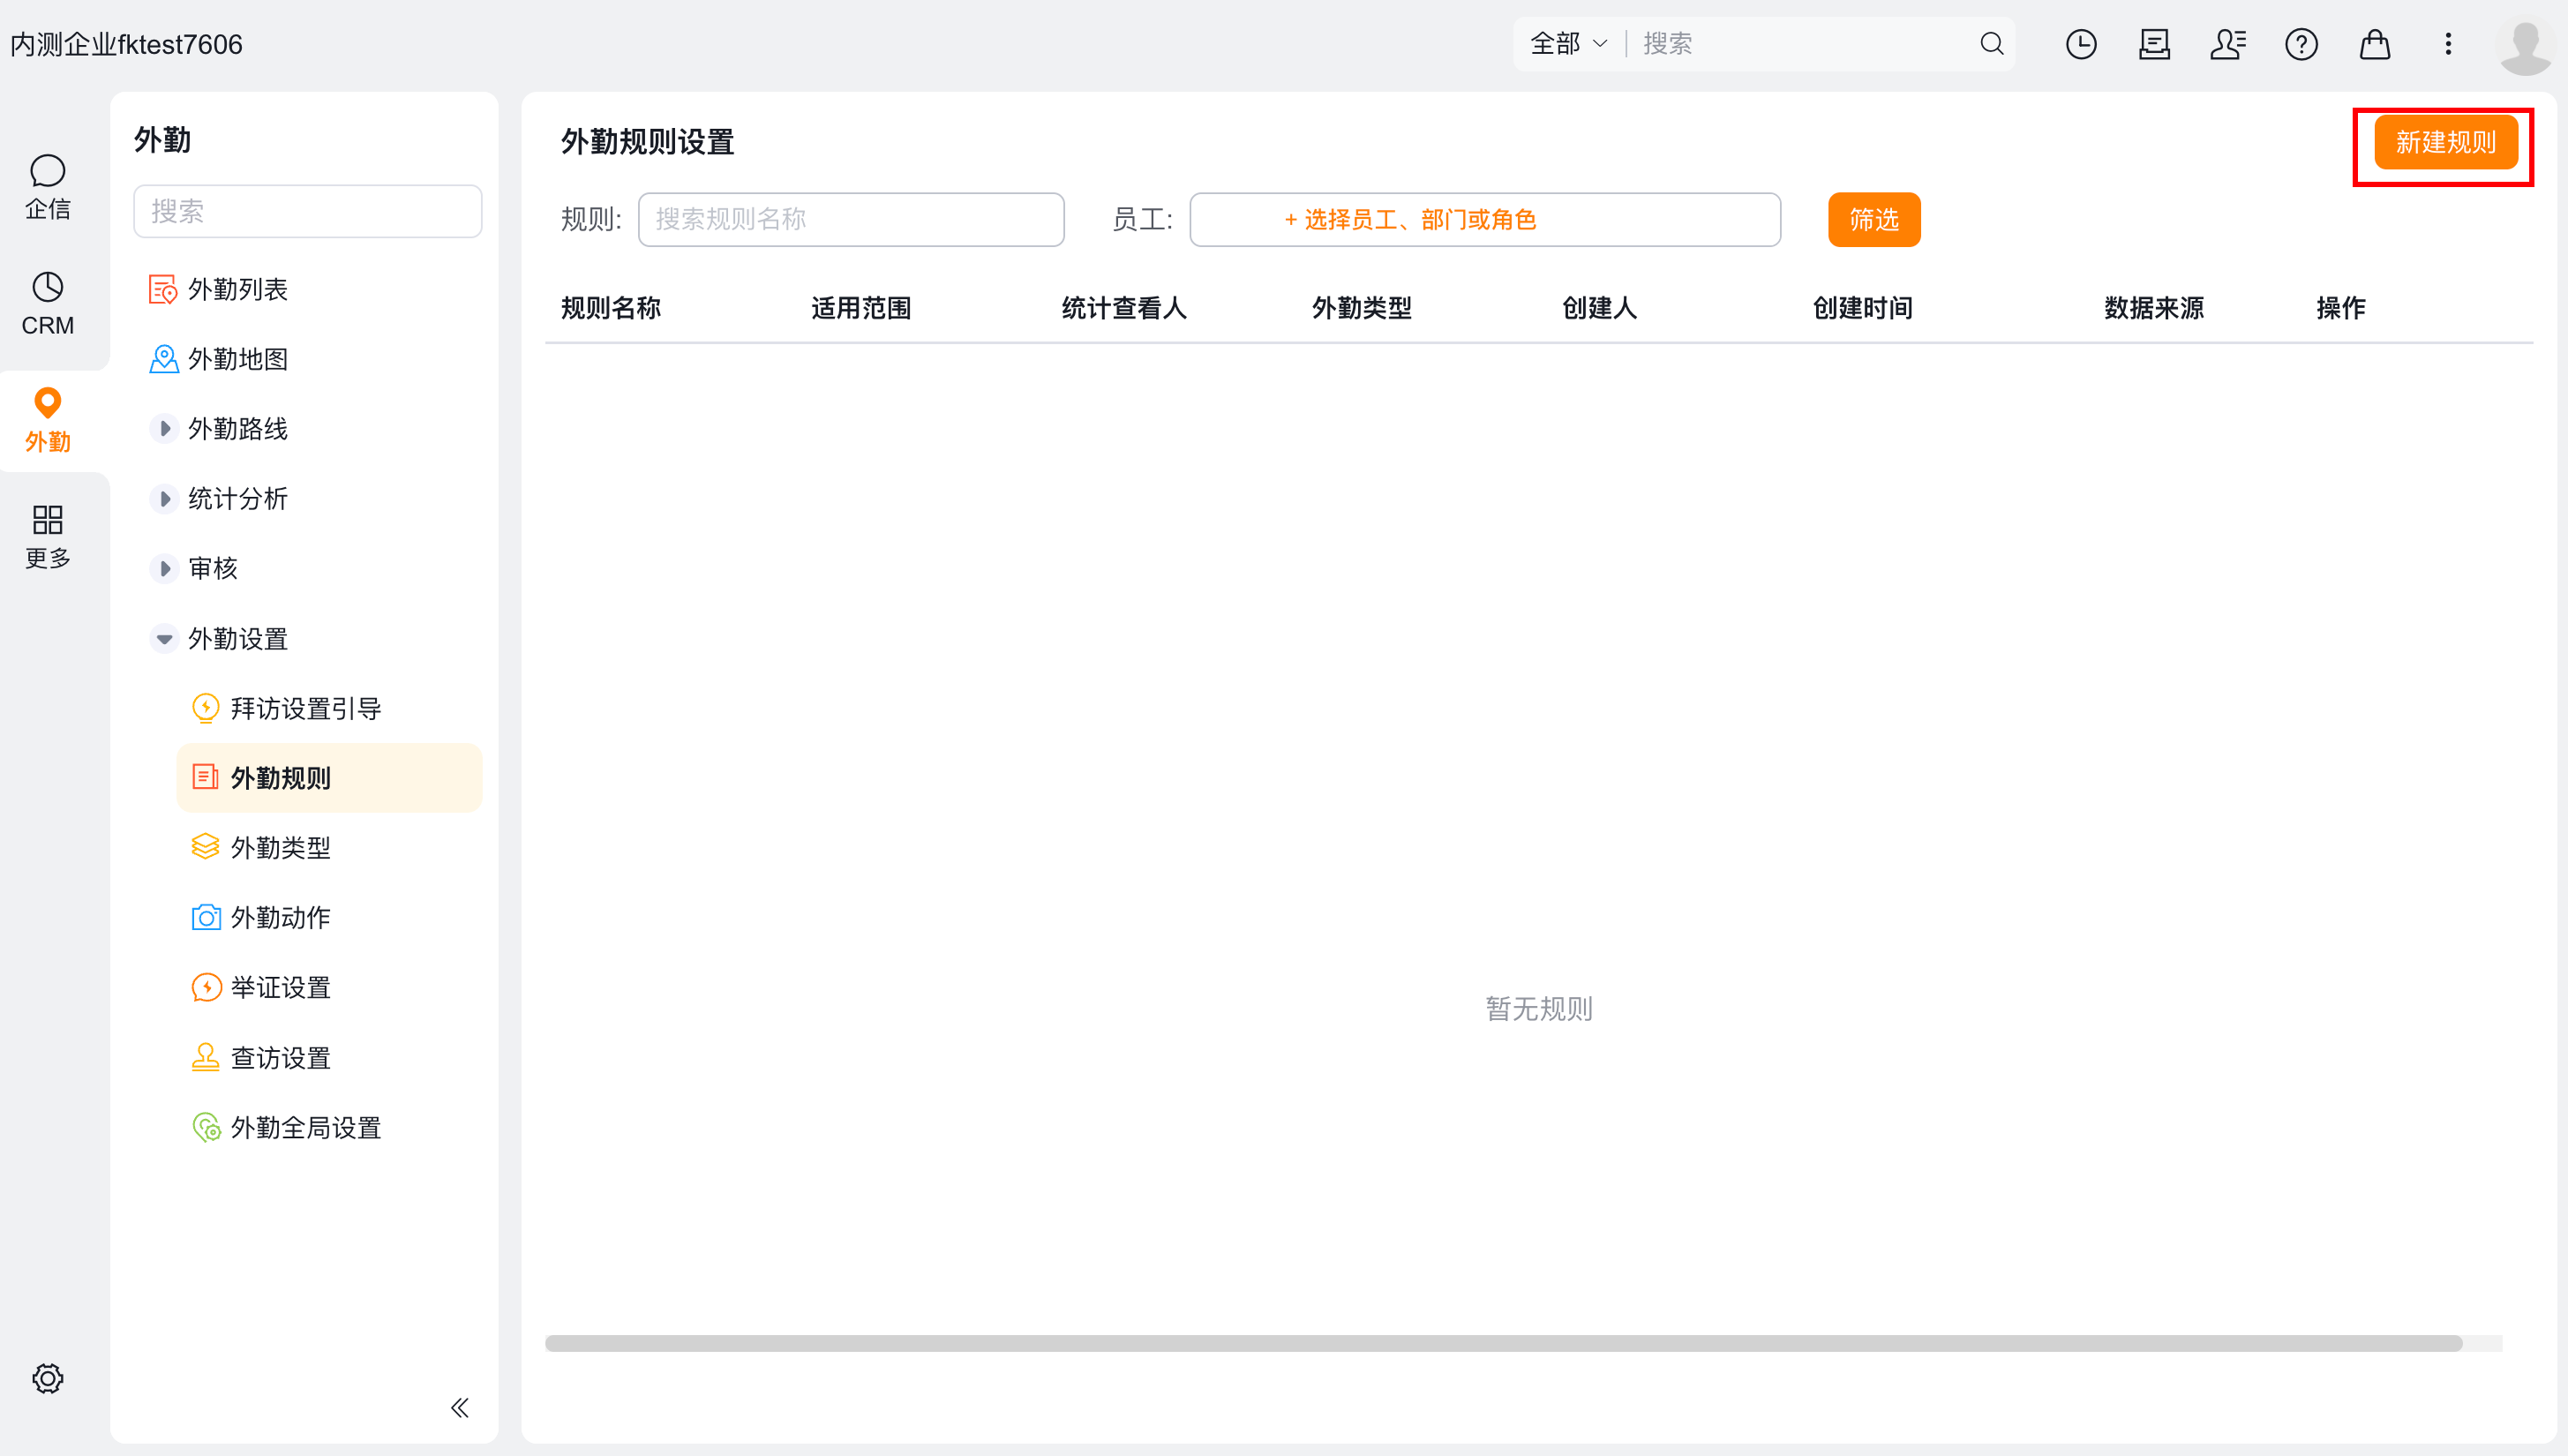The height and width of the screenshot is (1456, 2568).
Task: Click the 创建时间 column header
Action: coord(1862,308)
